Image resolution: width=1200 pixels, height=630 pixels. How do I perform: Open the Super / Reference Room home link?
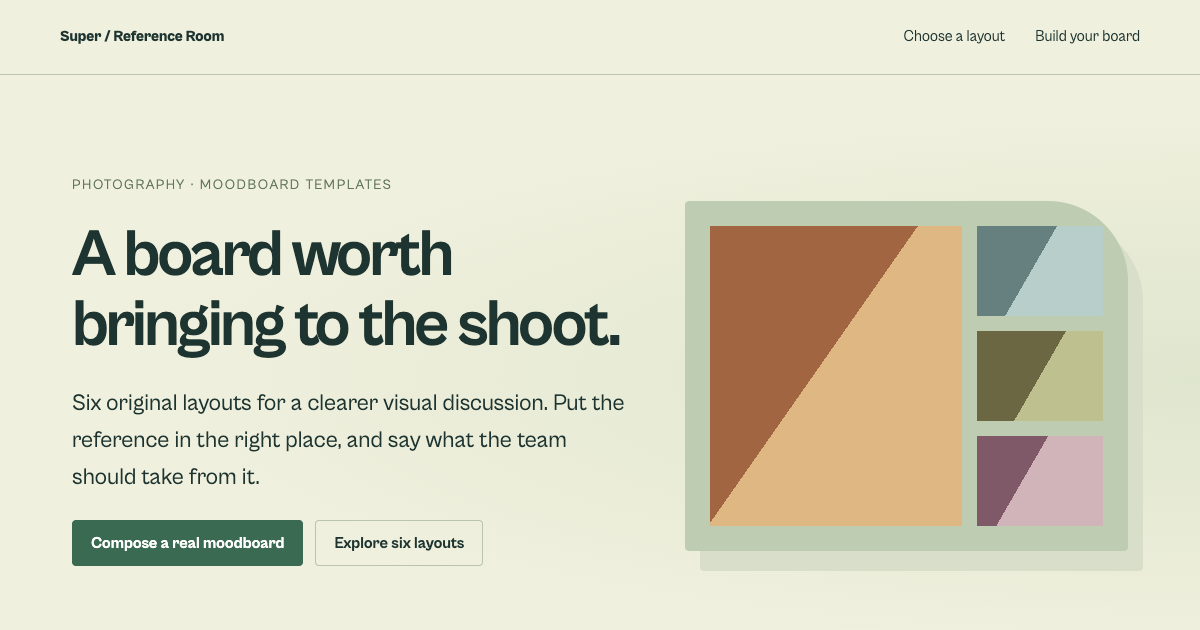click(142, 36)
